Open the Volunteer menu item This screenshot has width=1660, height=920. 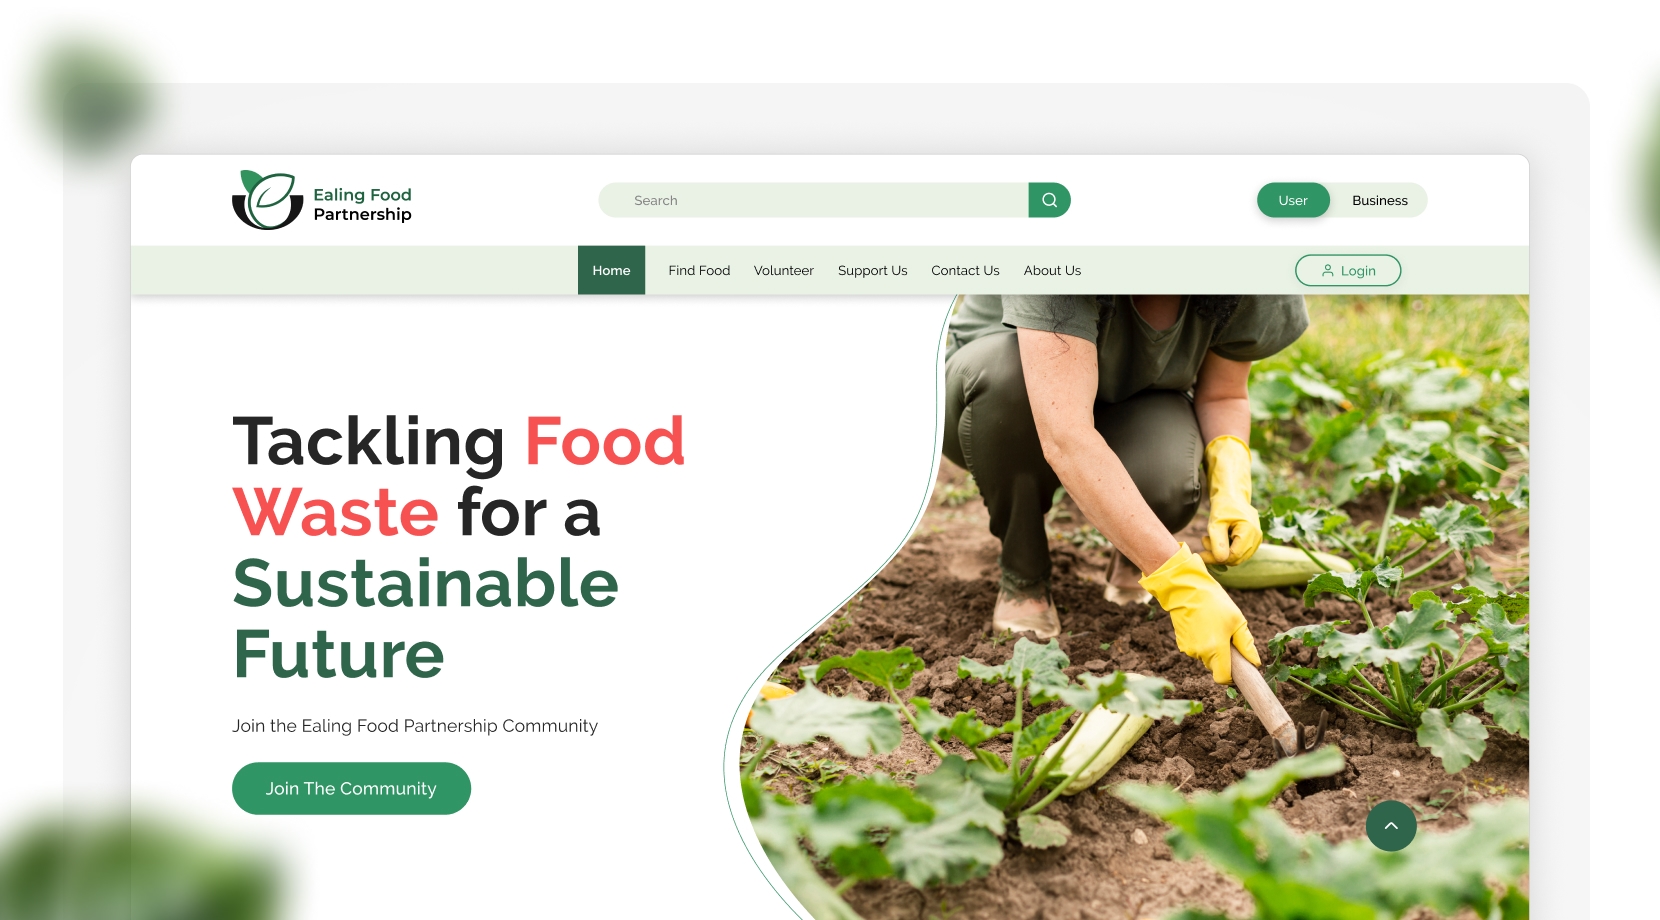(x=784, y=270)
